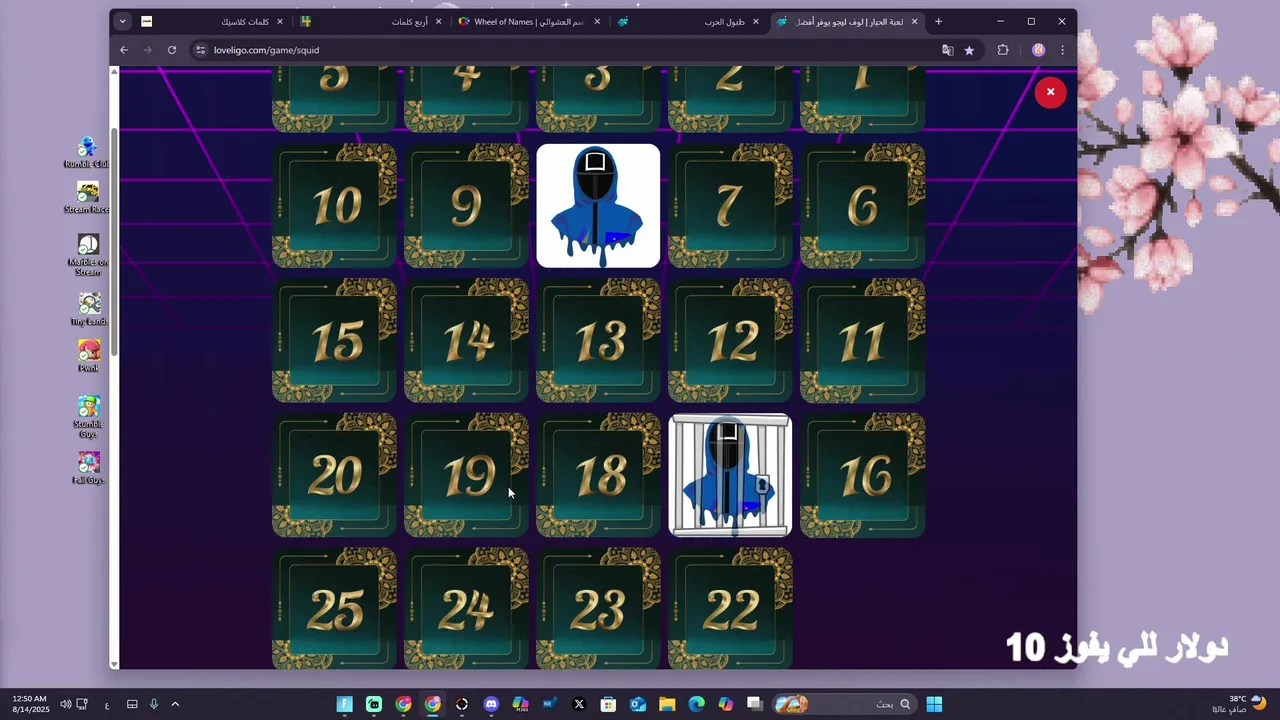Open the tab search dropdown
The height and width of the screenshot is (720, 1280).
click(x=122, y=21)
